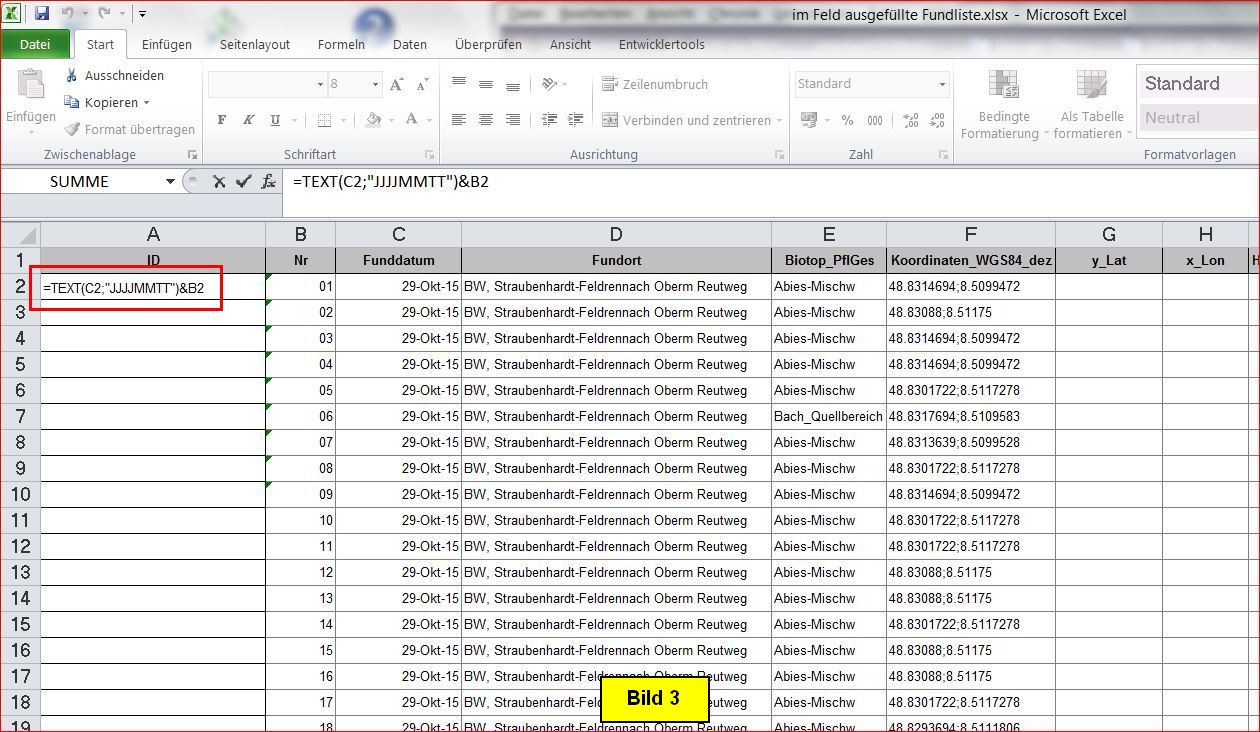Viewport: 1260px width, 732px height.
Task: Toggle bold formatting (F)
Action: tap(222, 120)
